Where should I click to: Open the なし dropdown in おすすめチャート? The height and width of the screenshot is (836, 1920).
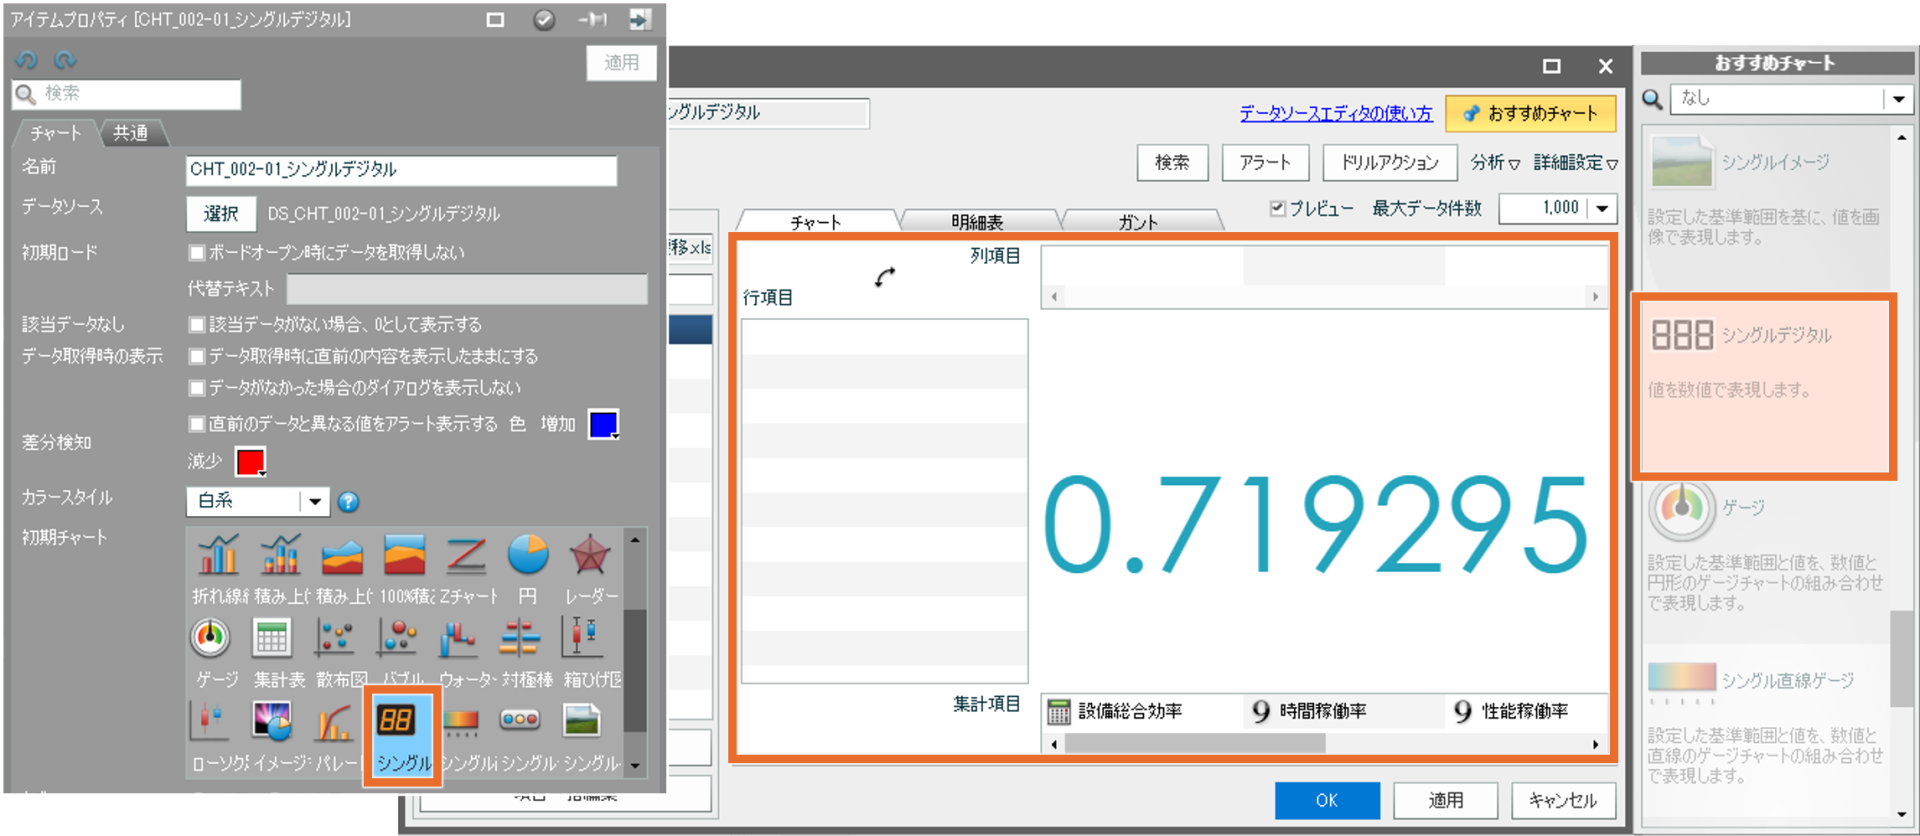pos(1898,99)
